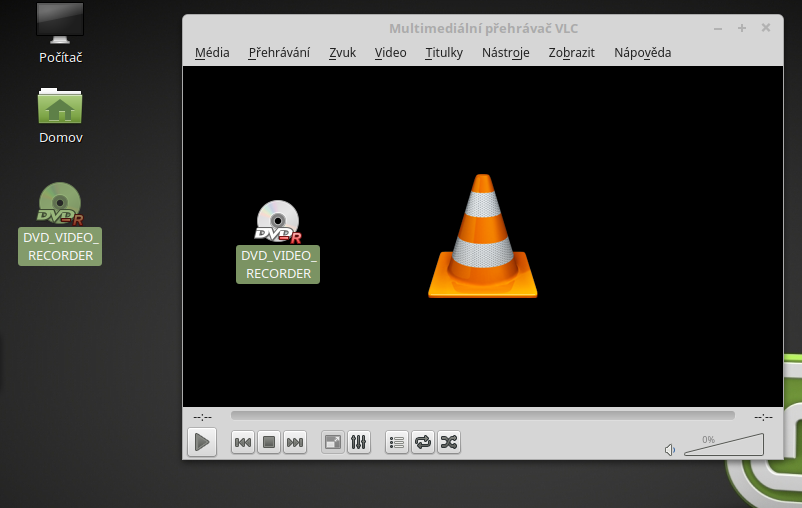The height and width of the screenshot is (508, 802).
Task: Click the previous track button
Action: pos(242,442)
